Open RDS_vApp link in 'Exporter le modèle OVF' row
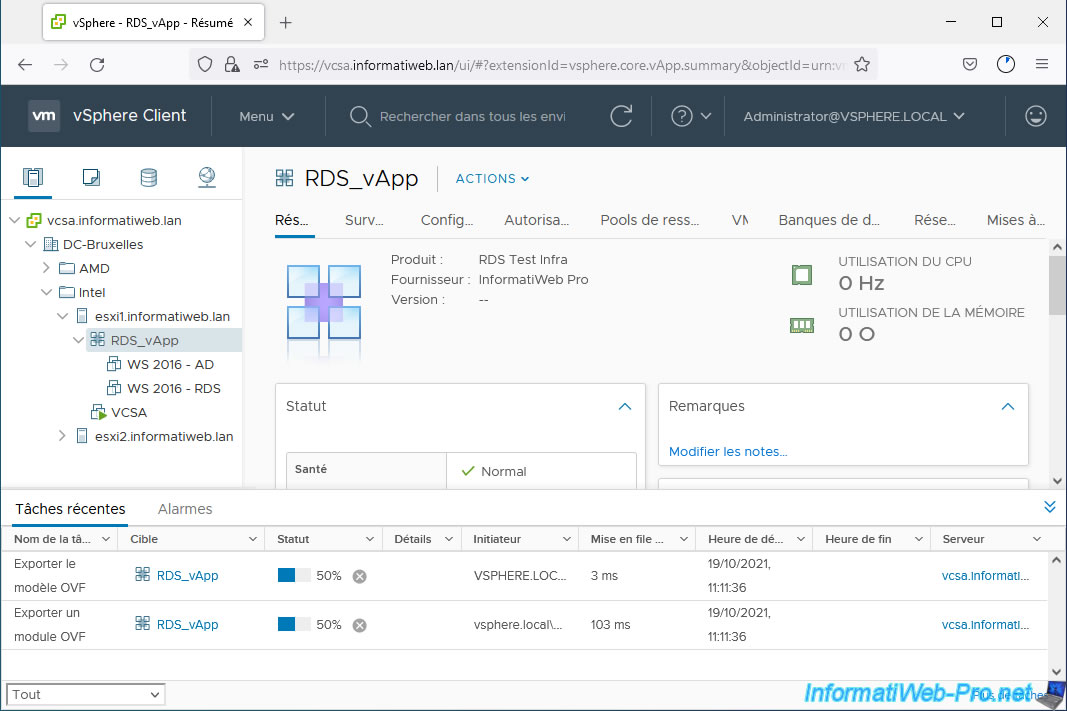 [187, 576]
